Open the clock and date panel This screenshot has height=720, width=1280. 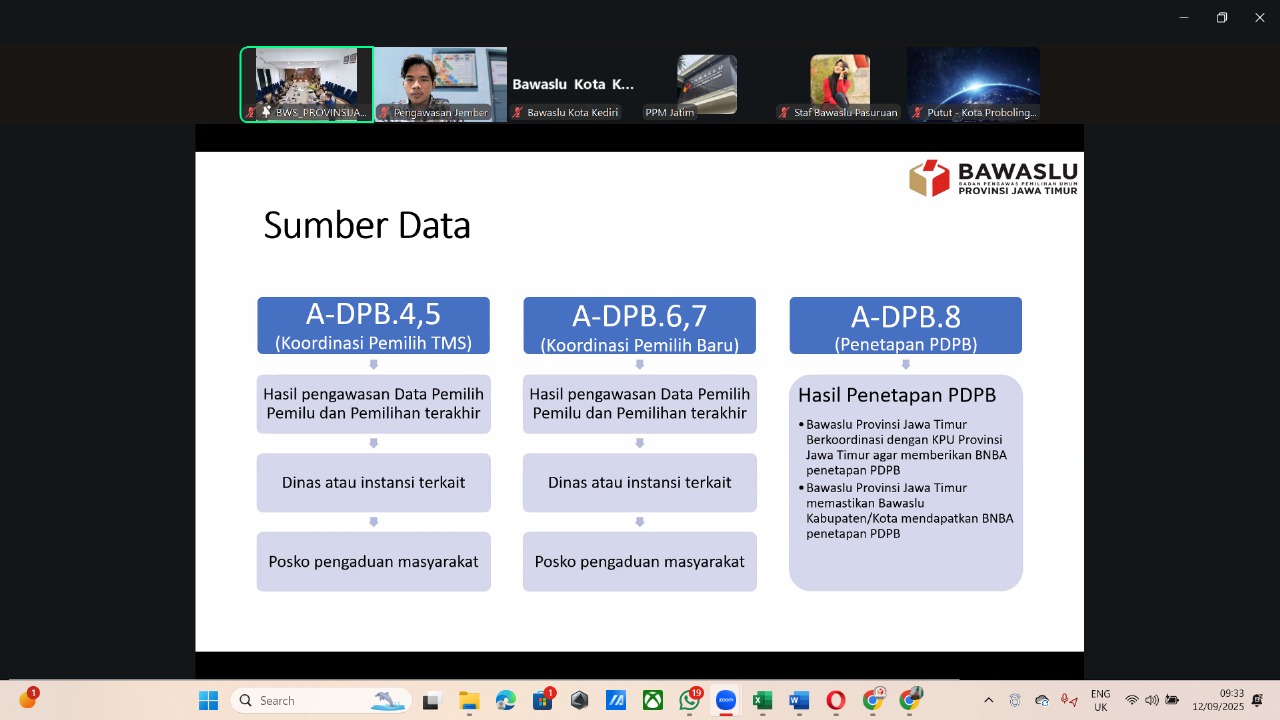pyautogui.click(x=1218, y=701)
